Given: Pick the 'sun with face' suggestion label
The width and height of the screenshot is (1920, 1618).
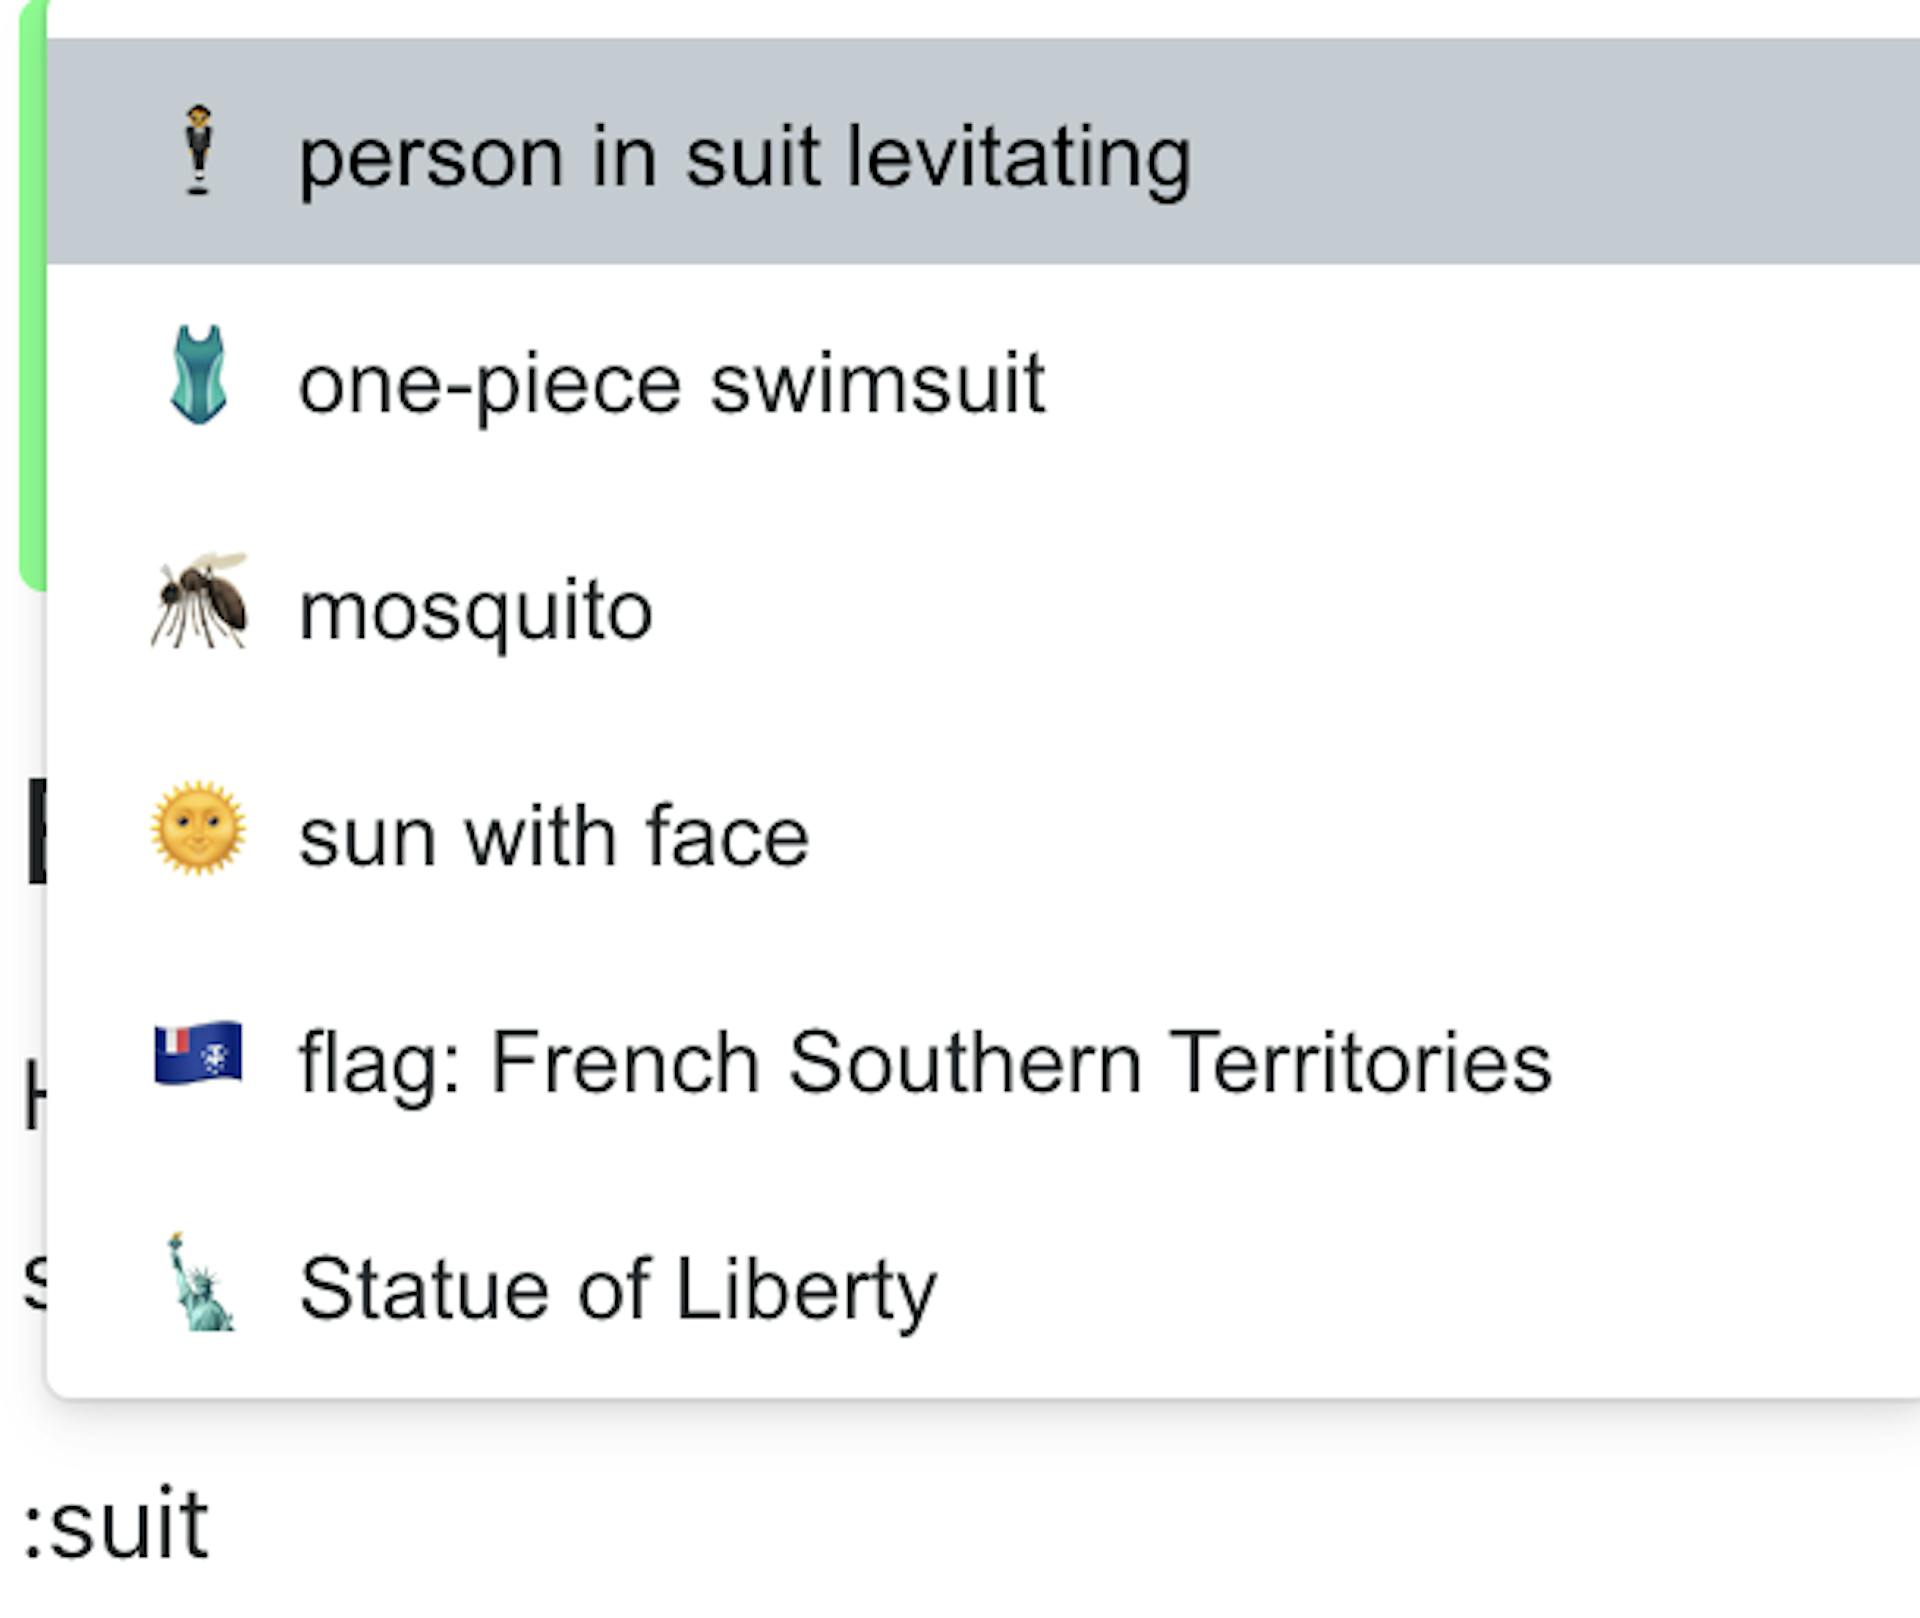Looking at the screenshot, I should click(x=554, y=836).
